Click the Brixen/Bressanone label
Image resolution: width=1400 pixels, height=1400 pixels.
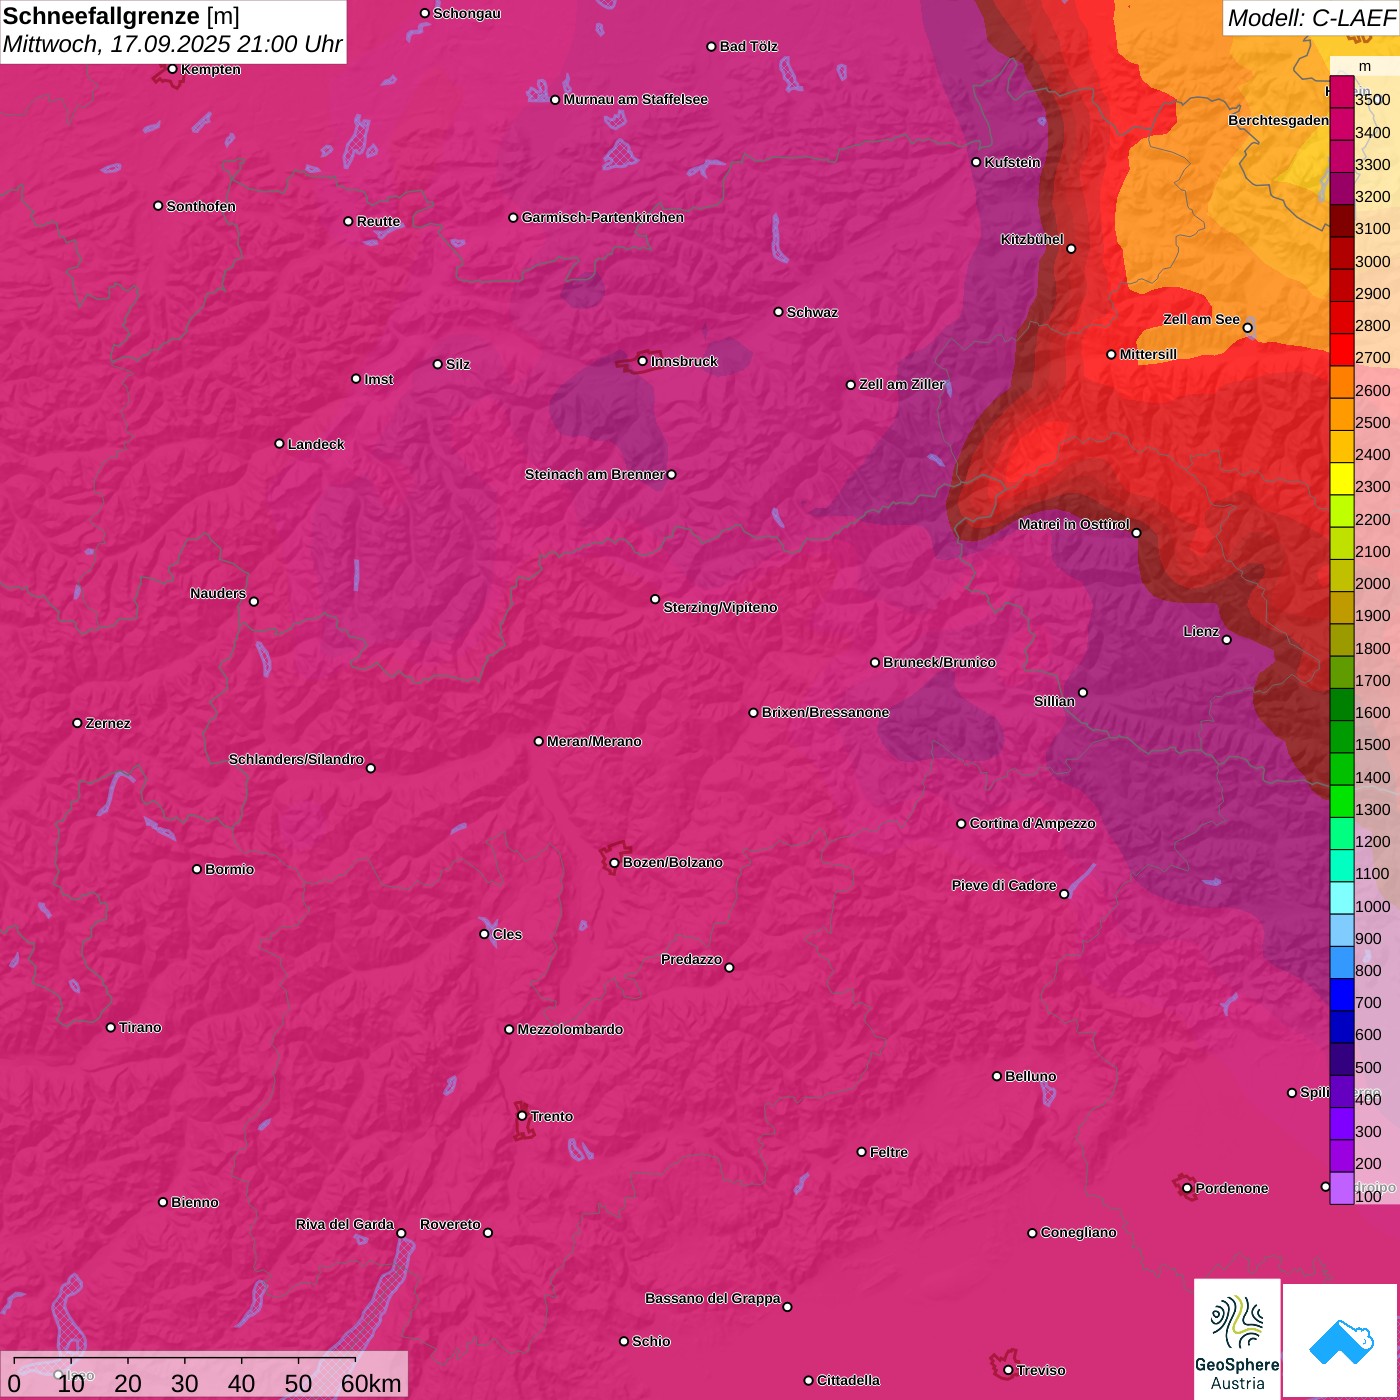[x=826, y=713]
